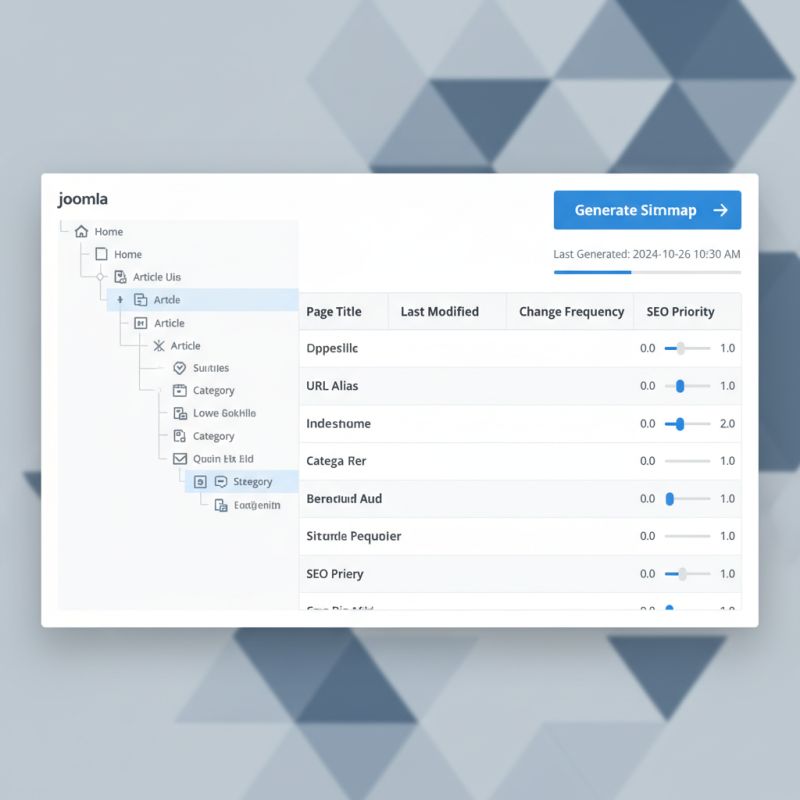Adjust the Dppesillc priority slider
This screenshot has width=800, height=800.
click(x=681, y=348)
